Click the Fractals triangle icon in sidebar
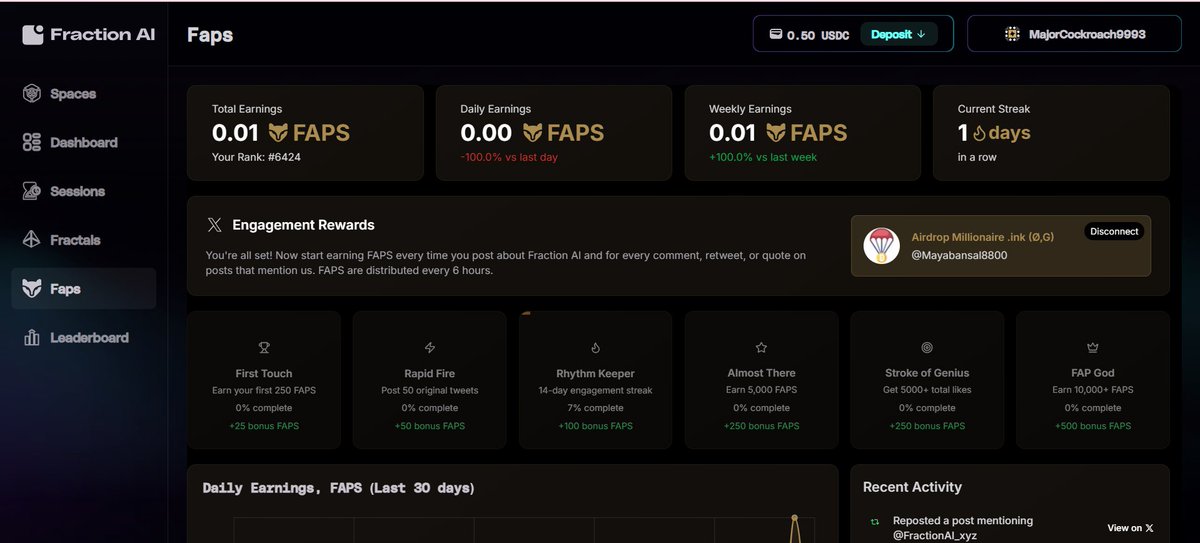Screen dimensions: 1200x543 [x=32, y=240]
